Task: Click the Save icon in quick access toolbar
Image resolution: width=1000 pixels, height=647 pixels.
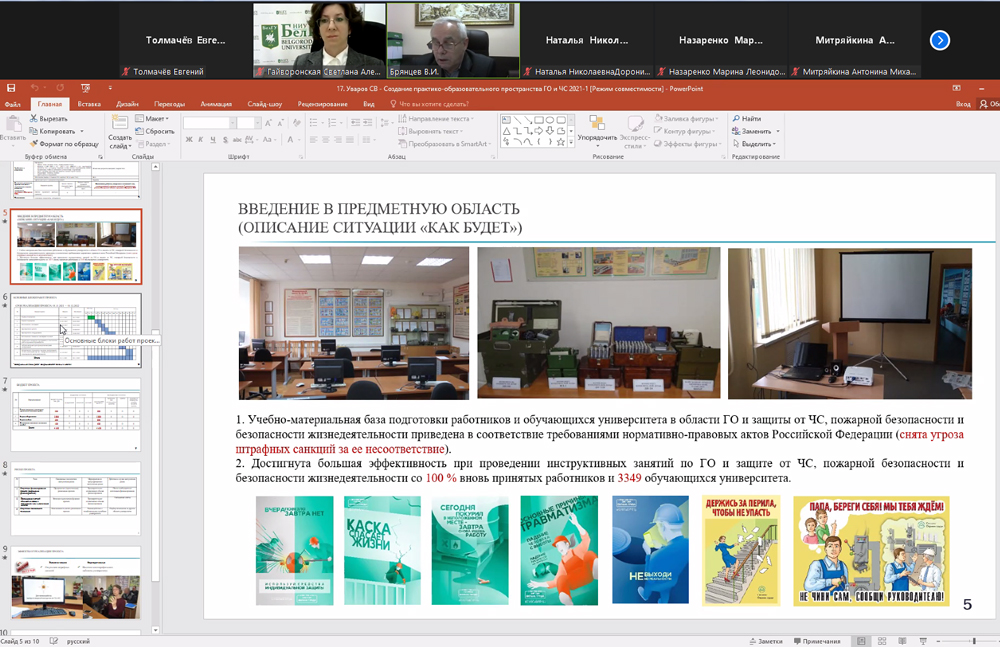Action: coord(10,88)
